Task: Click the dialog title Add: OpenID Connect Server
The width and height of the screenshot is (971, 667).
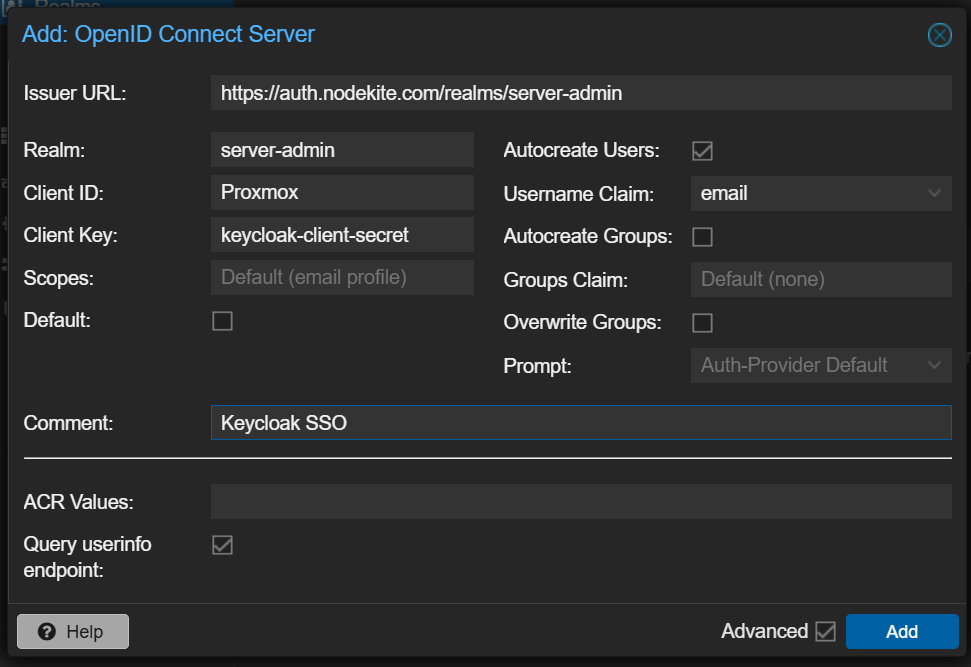Action: coord(168,34)
